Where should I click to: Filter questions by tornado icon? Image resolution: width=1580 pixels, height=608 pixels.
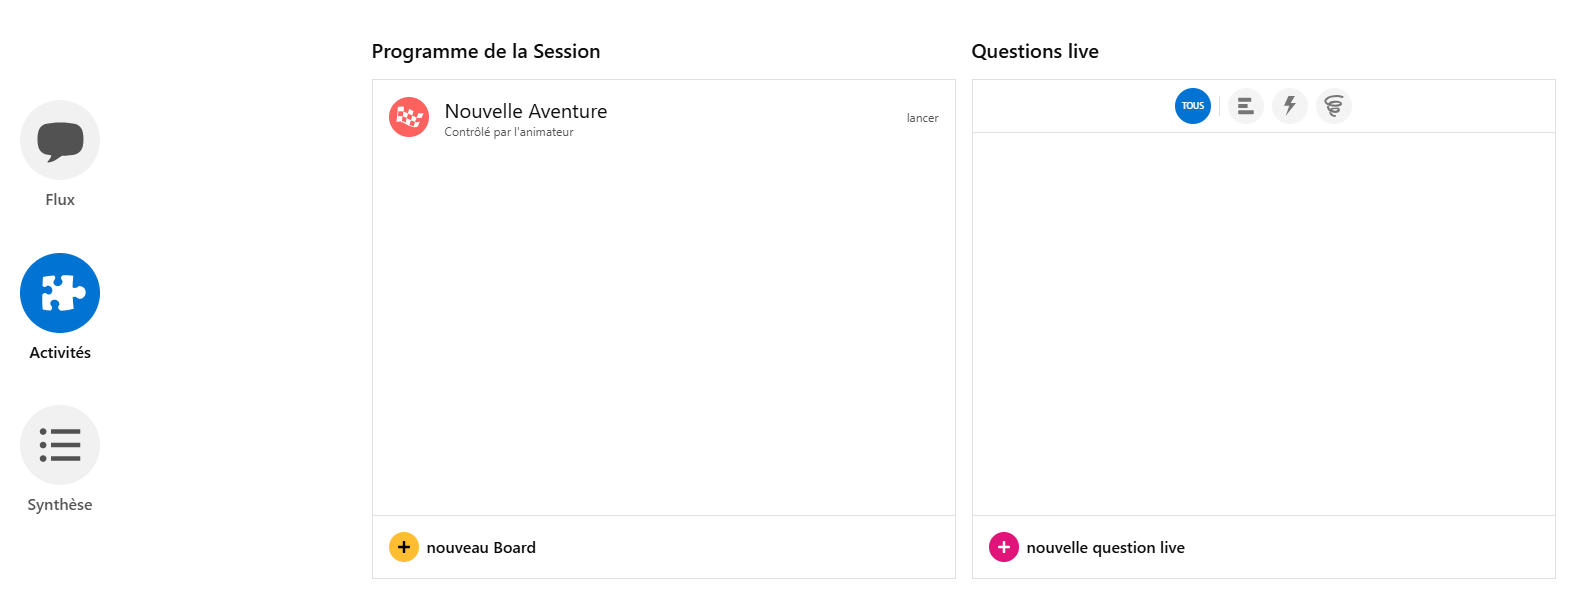coord(1334,106)
